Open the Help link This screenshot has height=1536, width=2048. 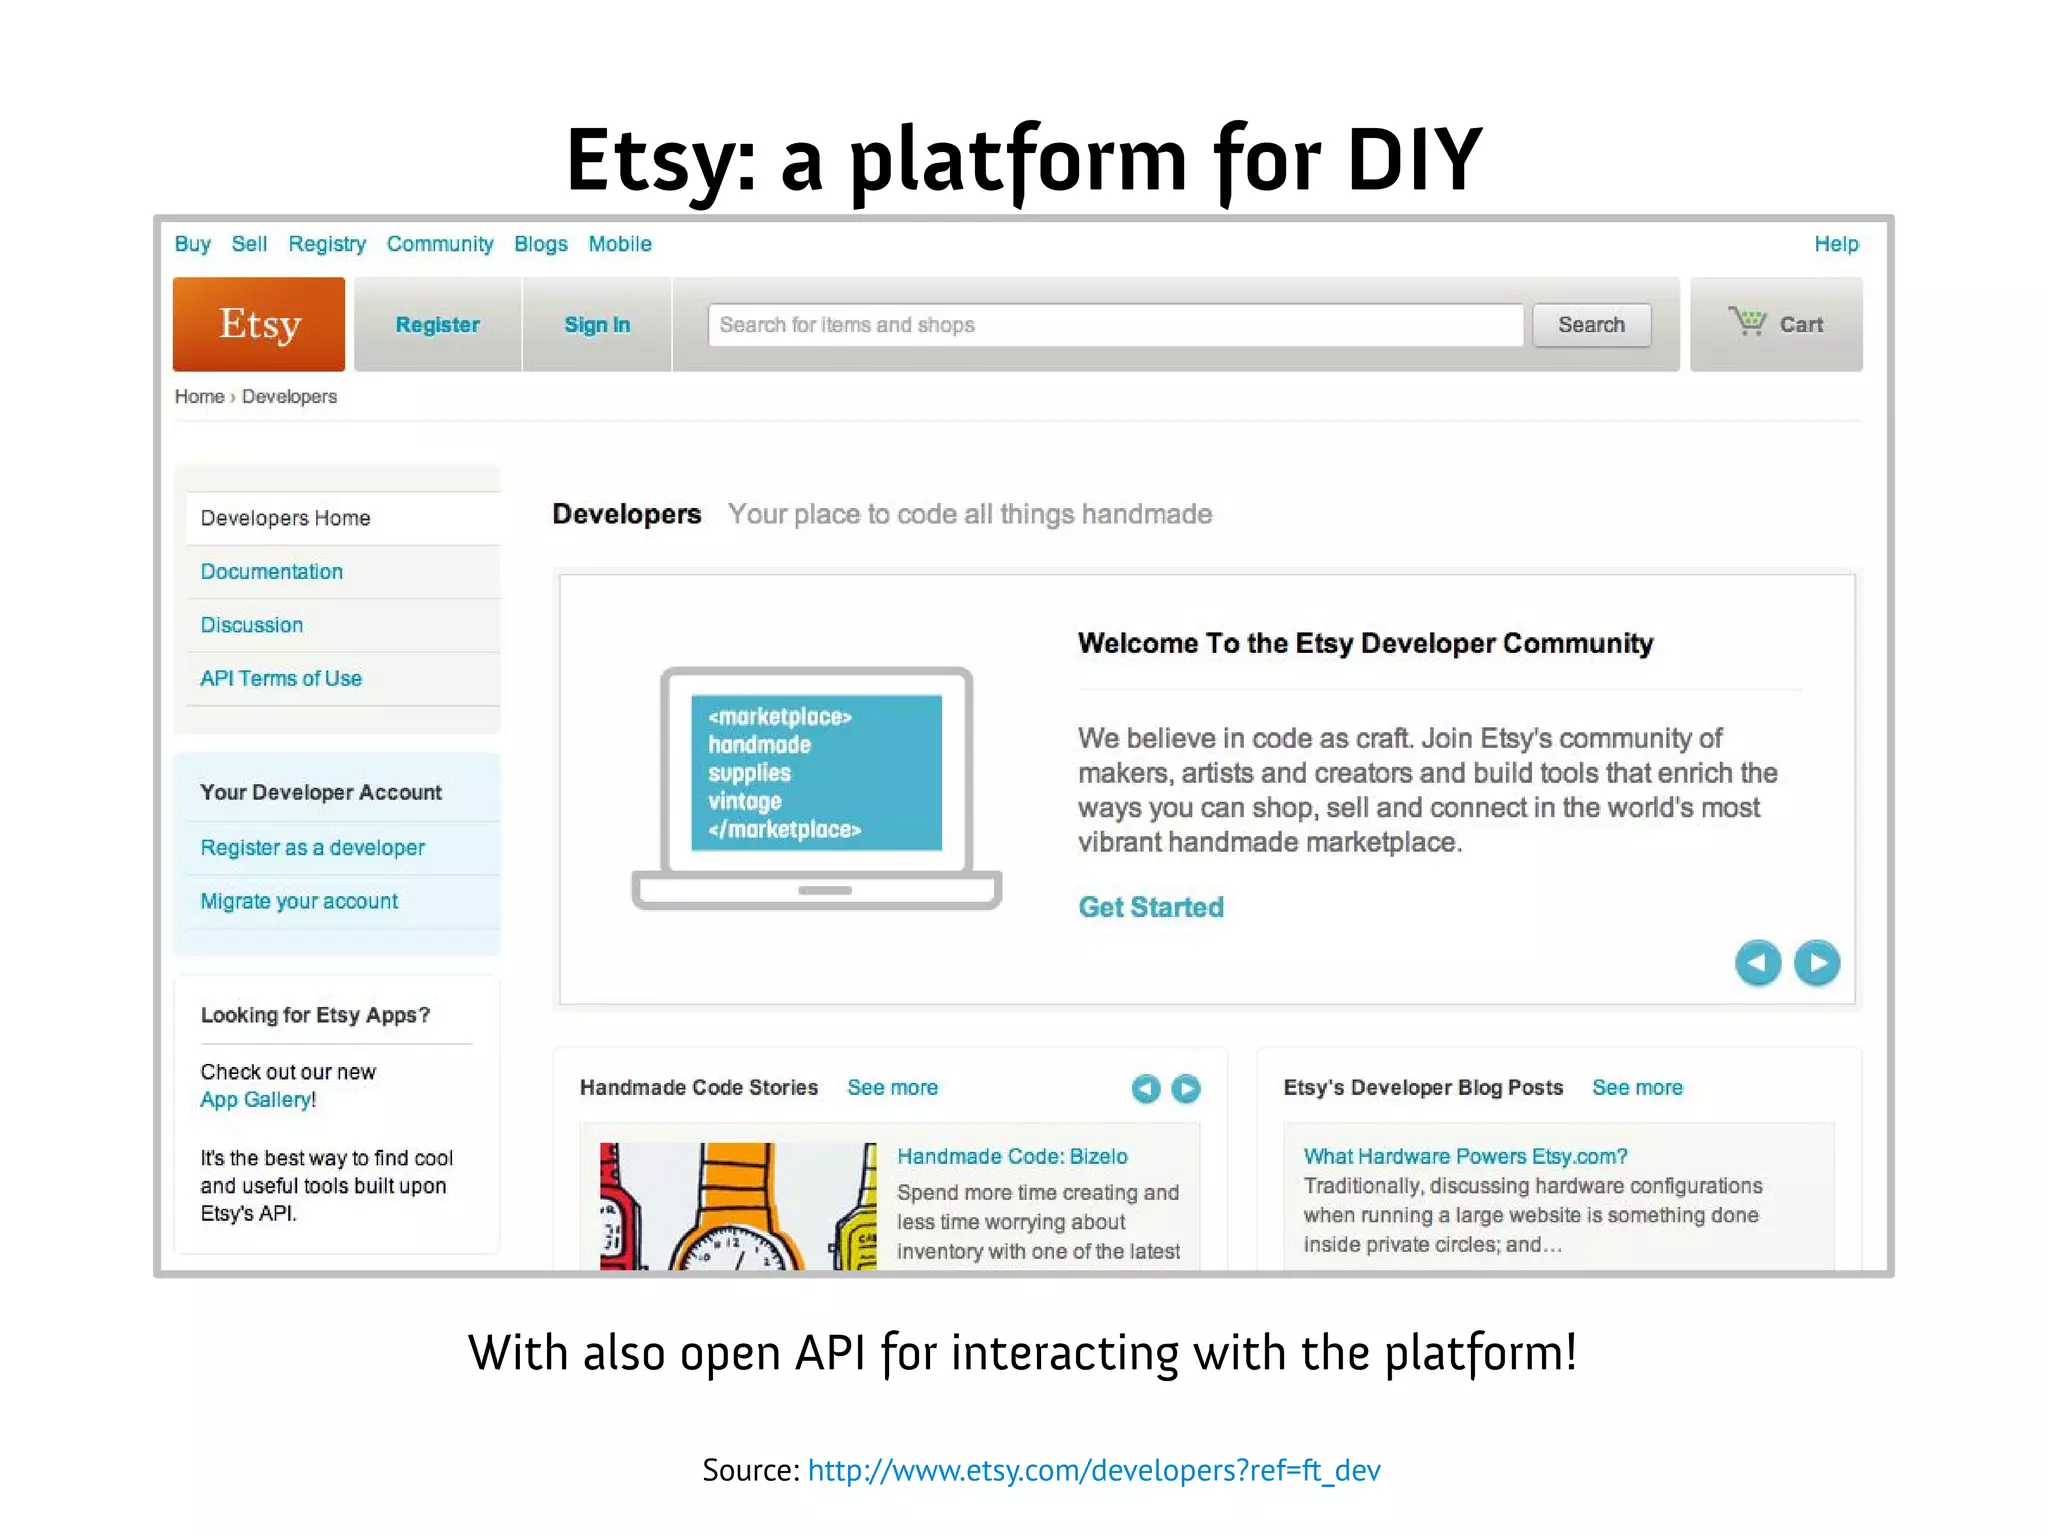coord(1836,244)
